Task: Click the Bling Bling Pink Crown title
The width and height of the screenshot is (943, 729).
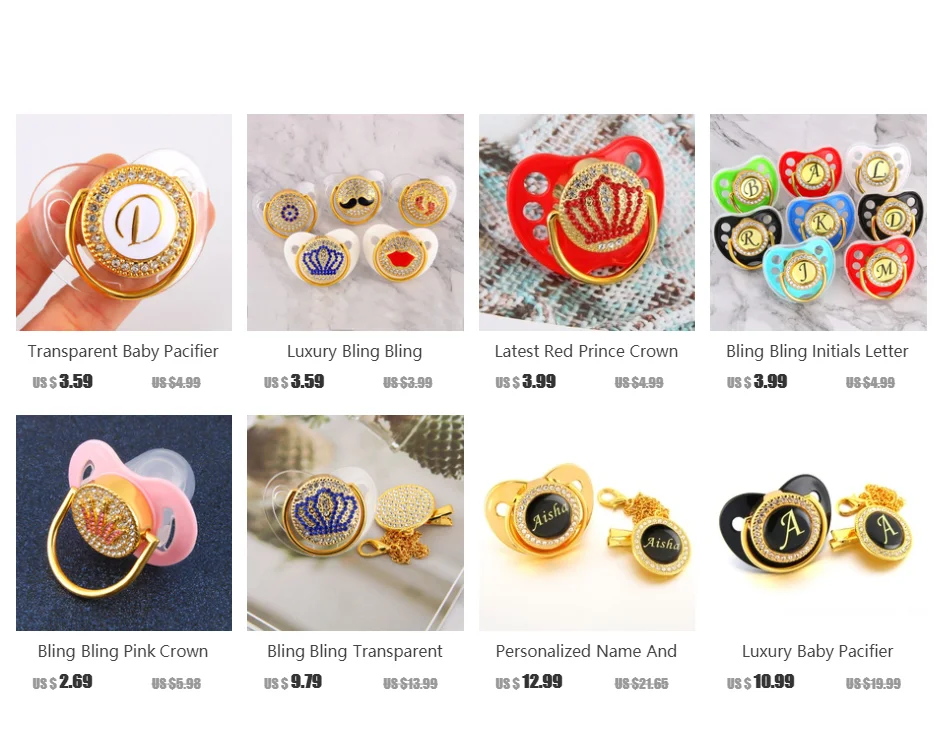Action: 123,651
